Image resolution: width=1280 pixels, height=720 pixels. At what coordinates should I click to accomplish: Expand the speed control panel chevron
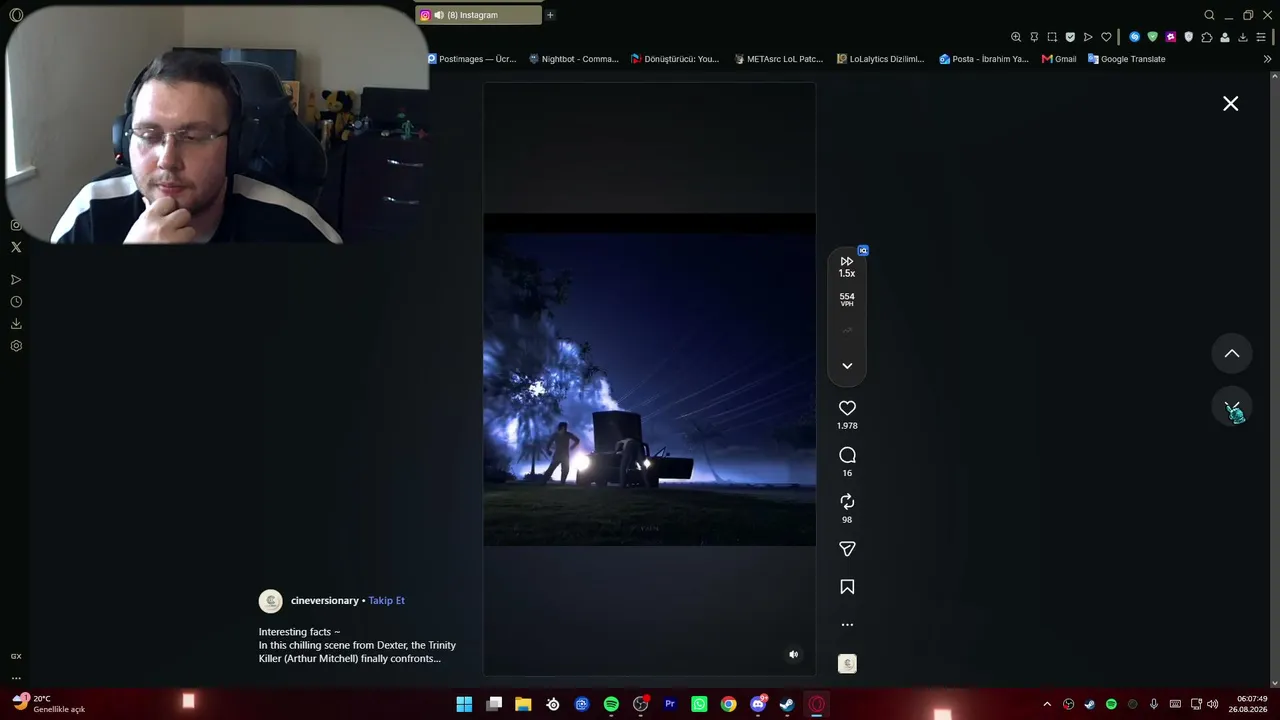click(x=847, y=366)
